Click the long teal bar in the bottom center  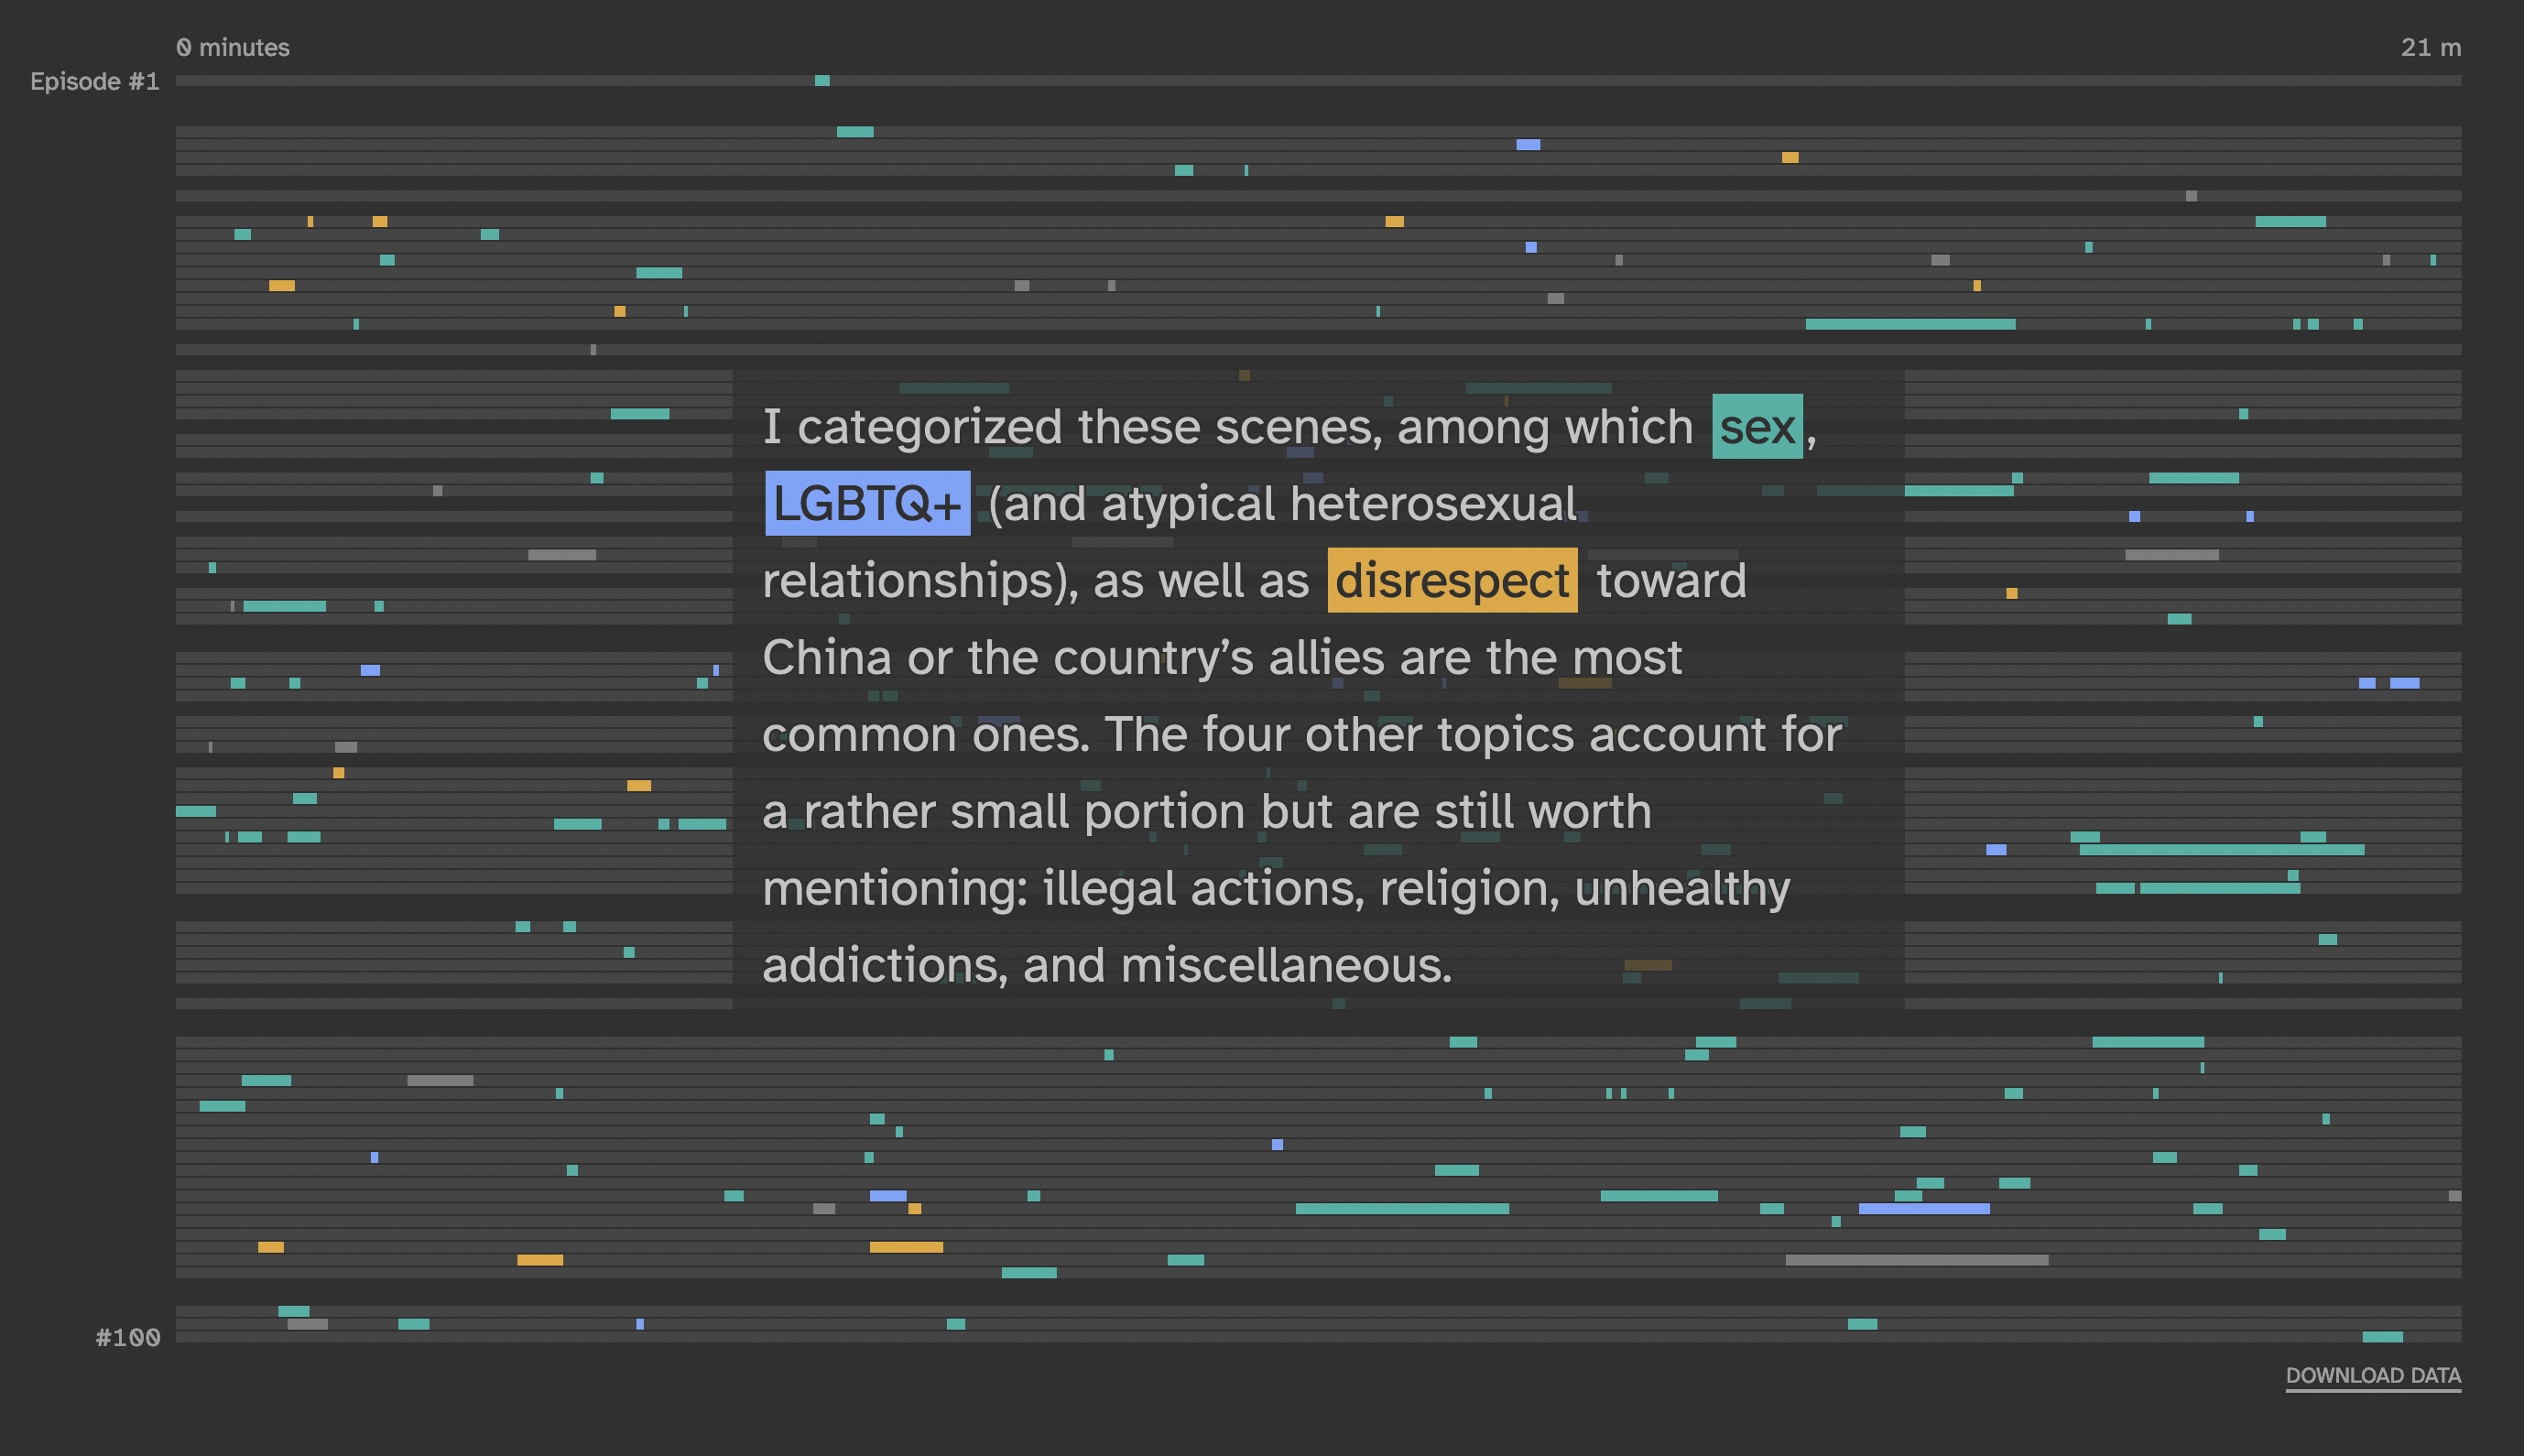[1401, 1209]
